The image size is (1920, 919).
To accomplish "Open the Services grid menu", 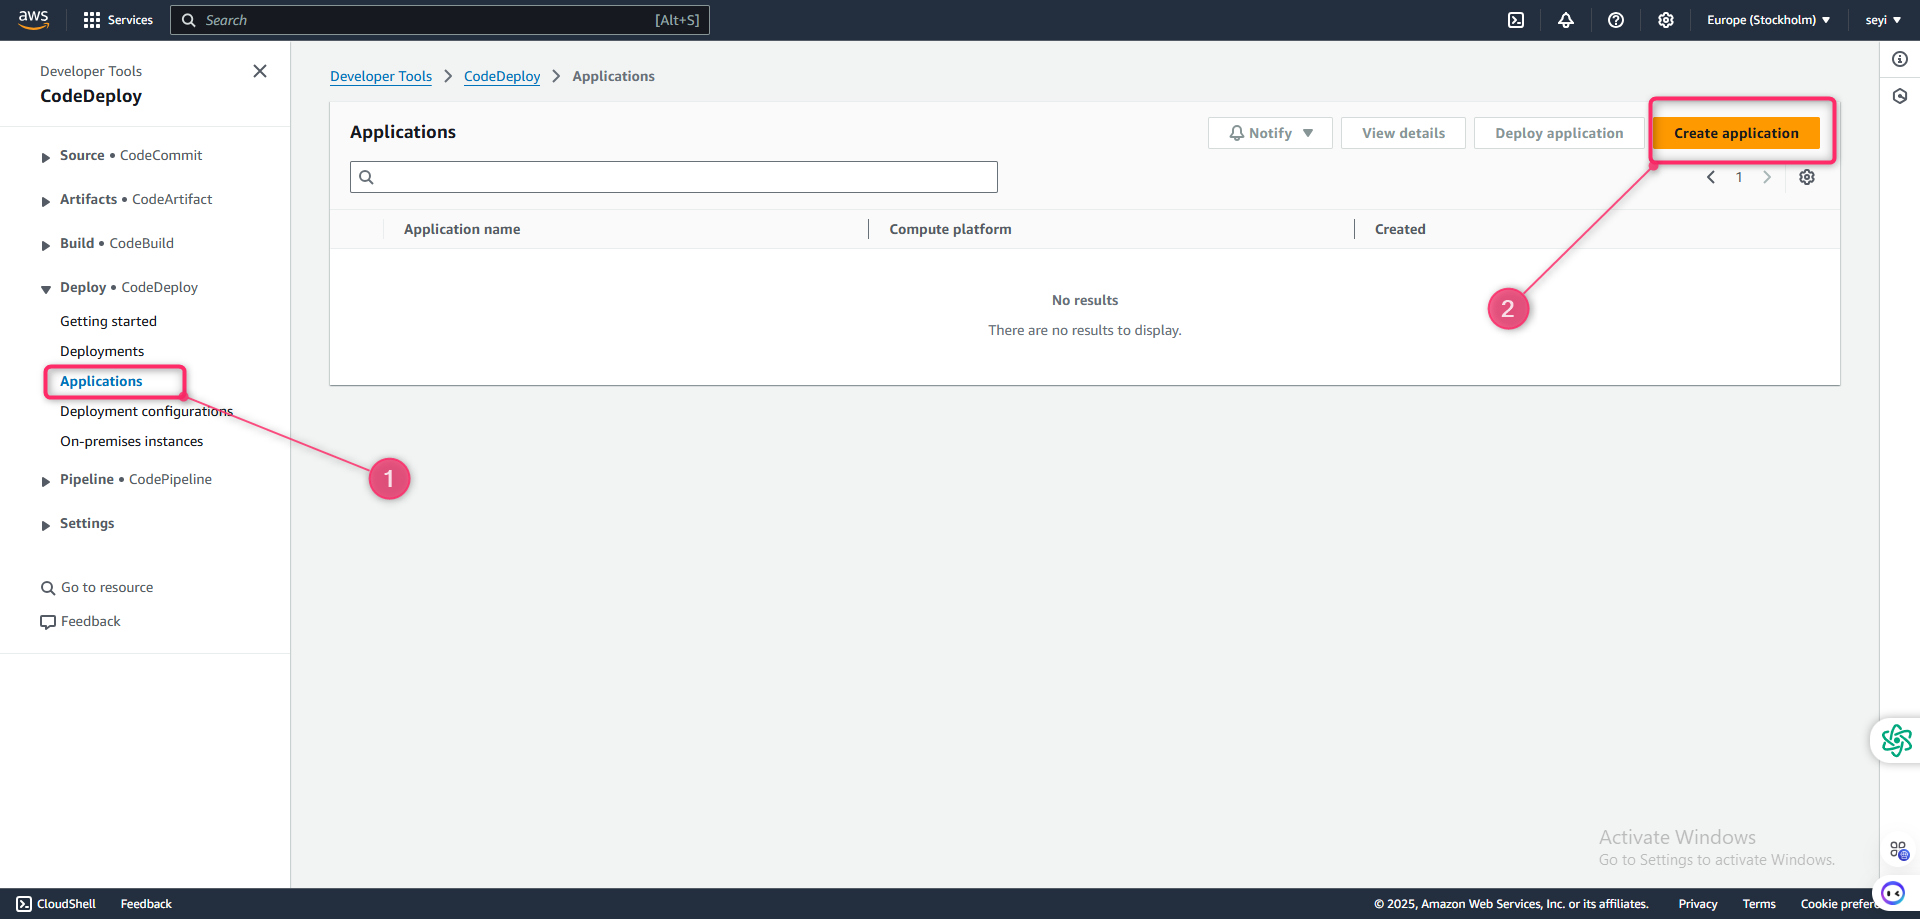I will [92, 20].
